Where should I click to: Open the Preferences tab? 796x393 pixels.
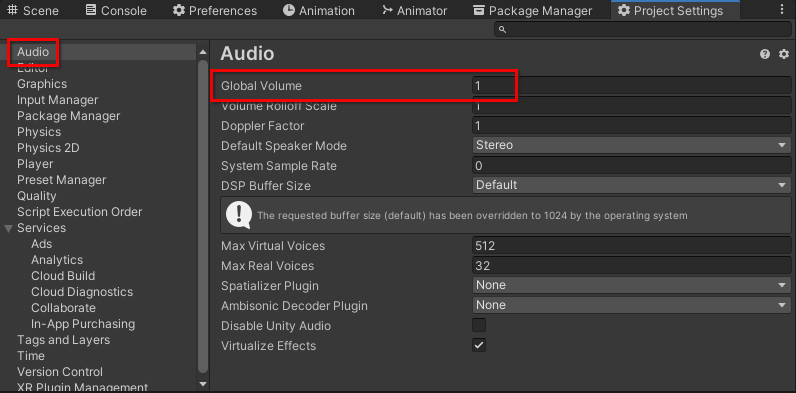tap(215, 10)
